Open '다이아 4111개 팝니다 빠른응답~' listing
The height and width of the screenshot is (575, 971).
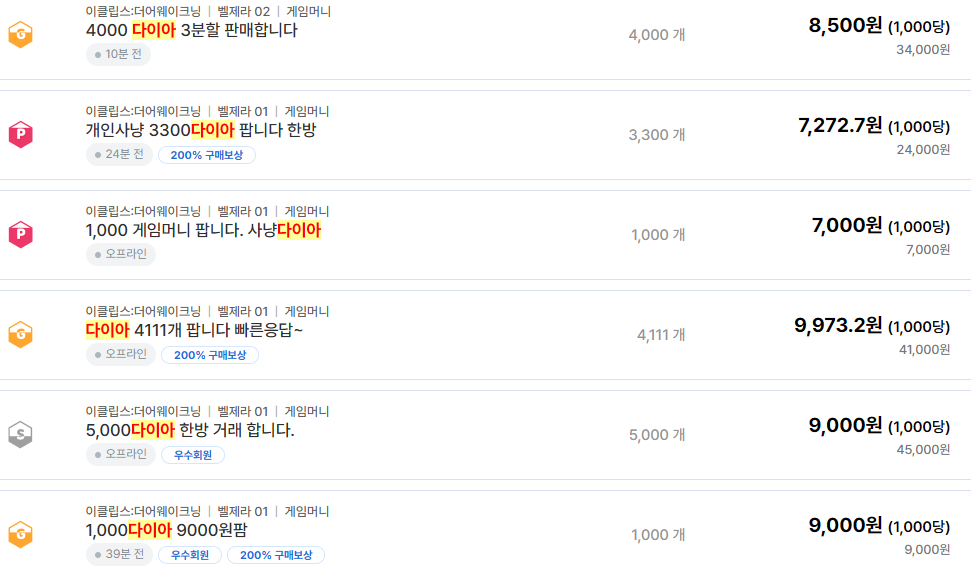[194, 330]
